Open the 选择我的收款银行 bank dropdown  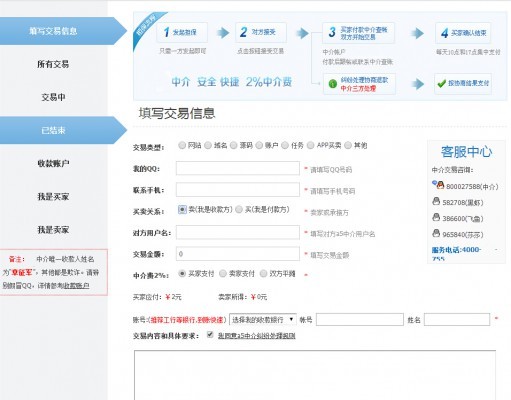click(x=263, y=319)
